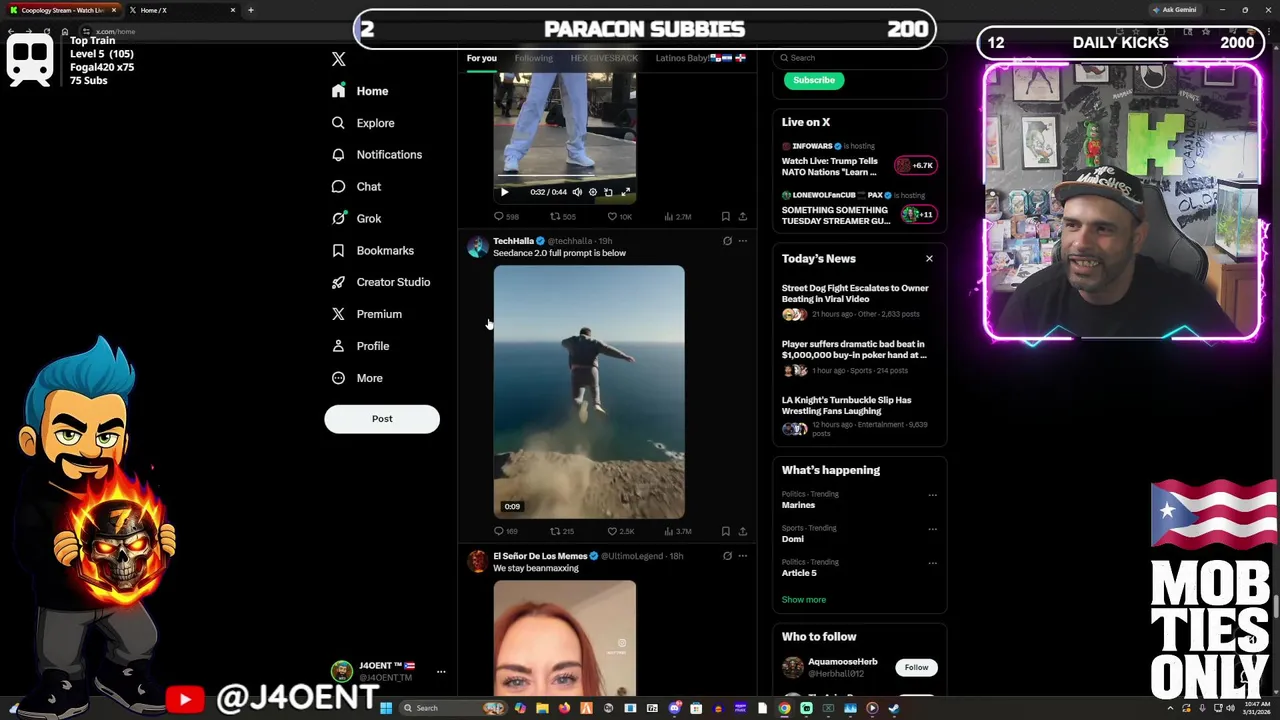
Task: Open the Windows Start menu
Action: [x=385, y=708]
